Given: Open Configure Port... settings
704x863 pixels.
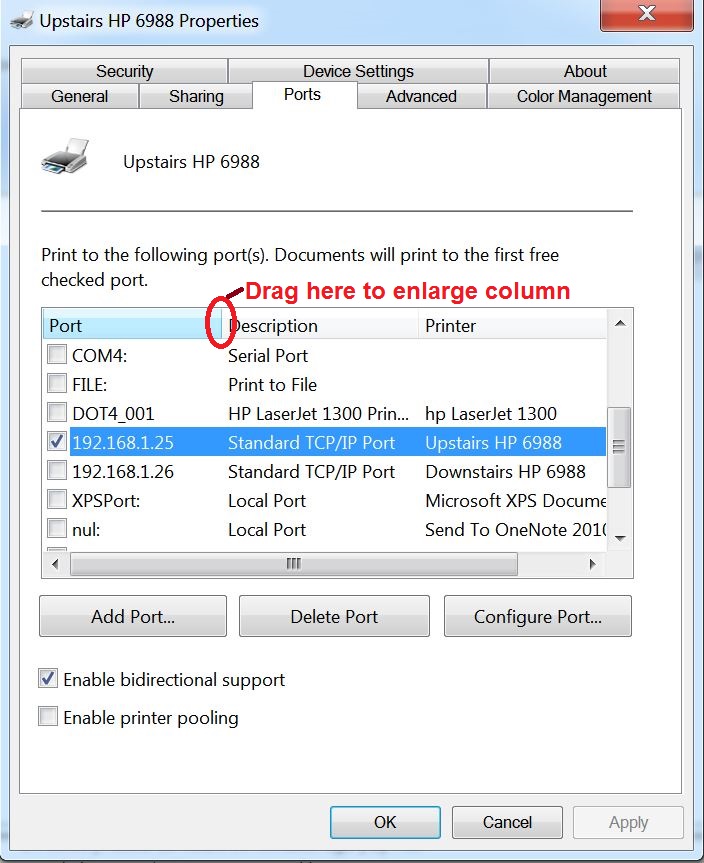Looking at the screenshot, I should coord(538,616).
